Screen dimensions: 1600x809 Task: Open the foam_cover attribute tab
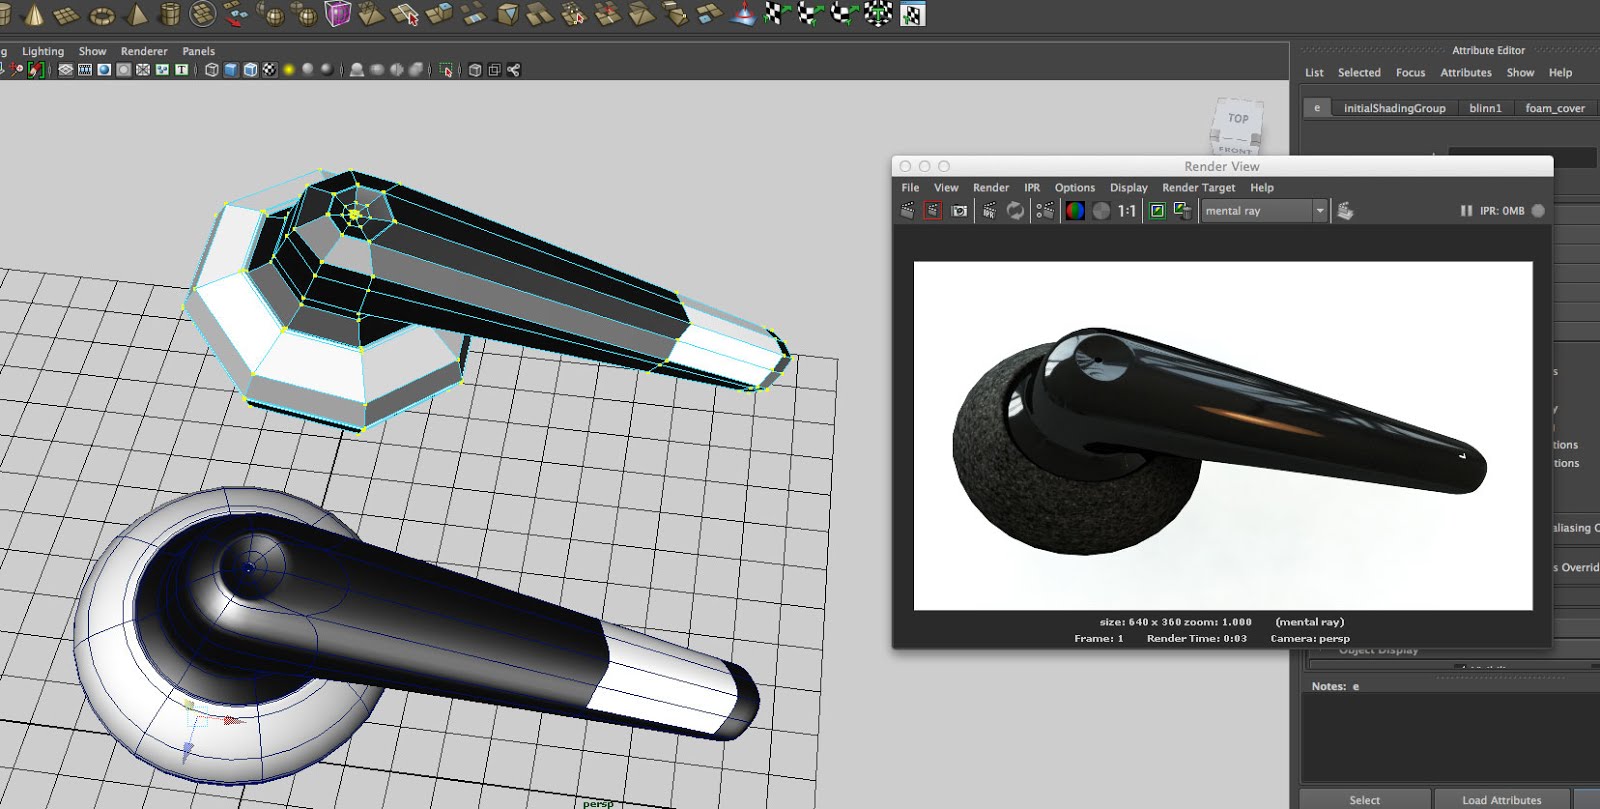pyautogui.click(x=1554, y=108)
